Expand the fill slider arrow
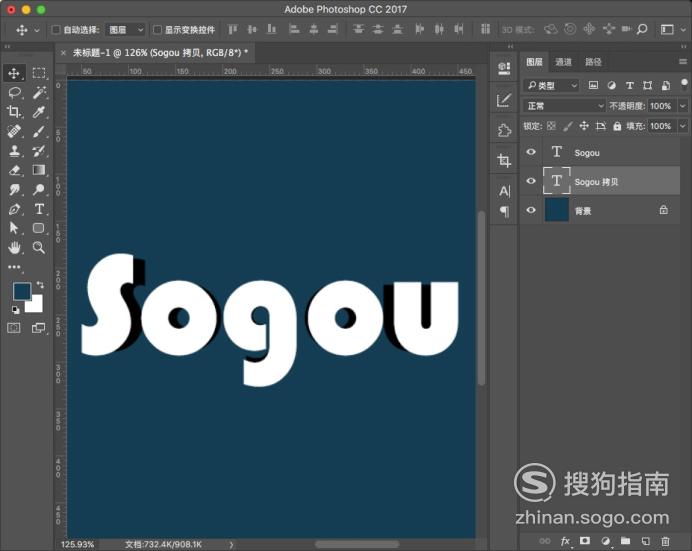 click(683, 126)
